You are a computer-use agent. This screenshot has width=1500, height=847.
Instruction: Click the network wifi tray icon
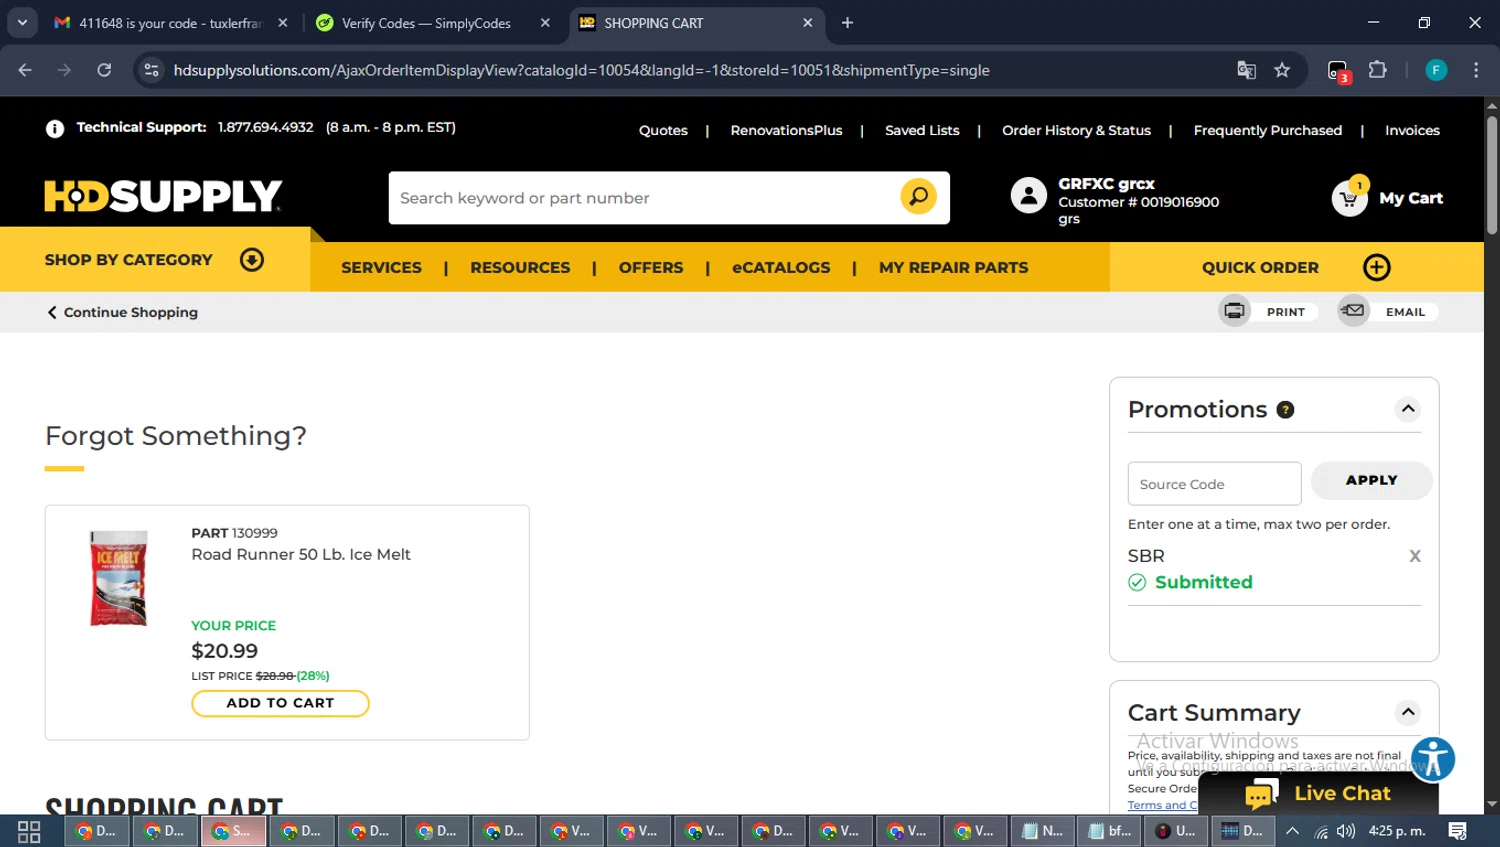[1321, 831]
